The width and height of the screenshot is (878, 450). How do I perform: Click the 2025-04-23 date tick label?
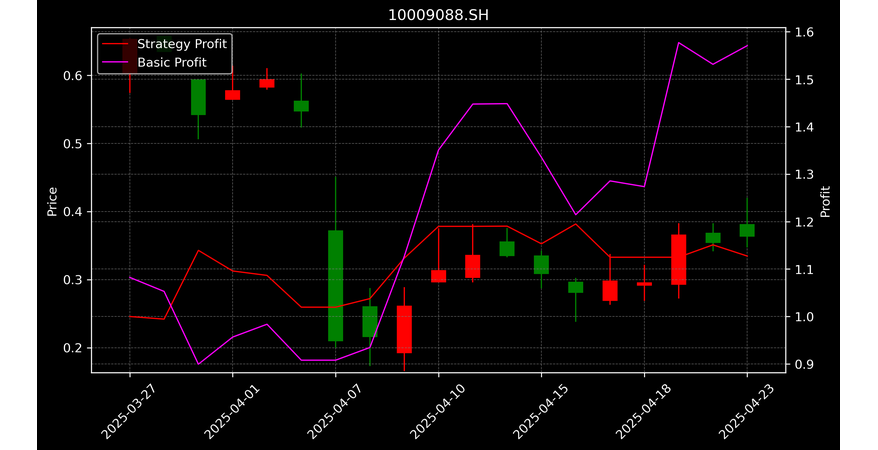[744, 412]
